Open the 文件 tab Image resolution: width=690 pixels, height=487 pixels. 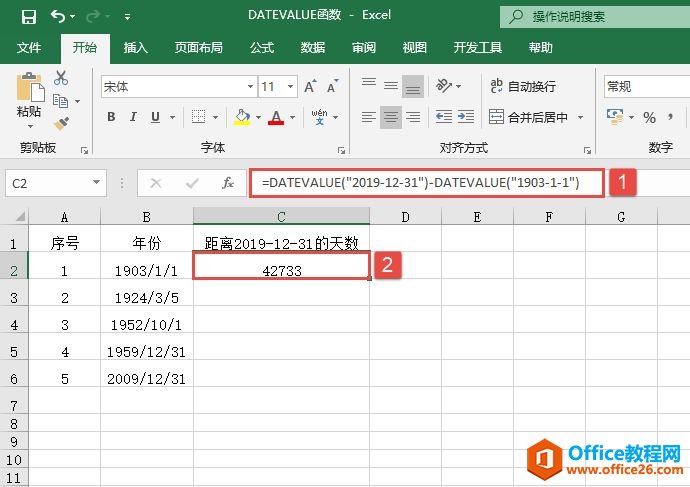(29, 48)
